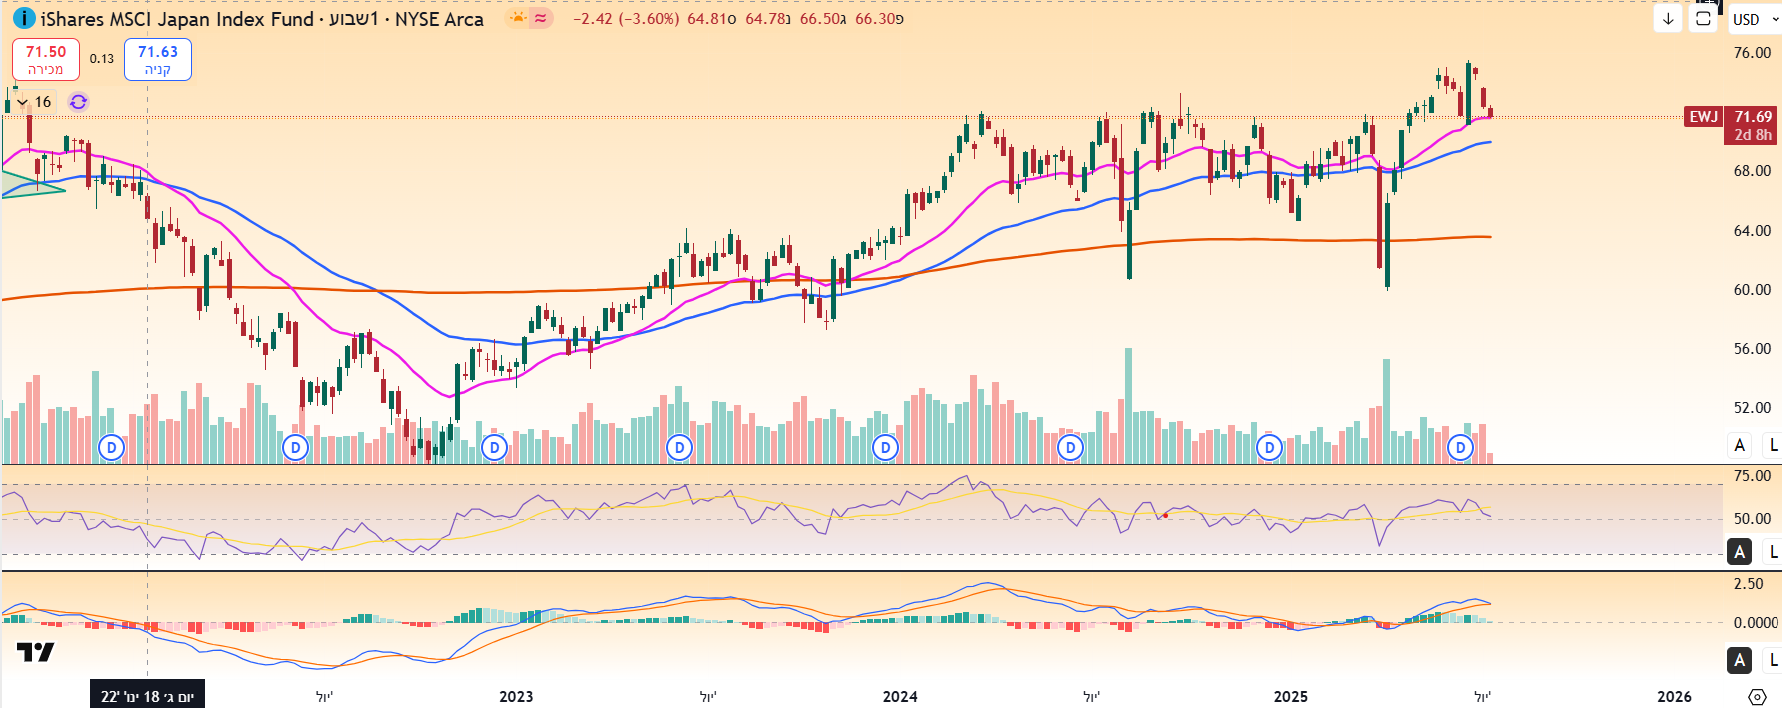Toggle auto scale A on main price pane
Screen dimensions: 1782x708
pyautogui.click(x=1740, y=445)
